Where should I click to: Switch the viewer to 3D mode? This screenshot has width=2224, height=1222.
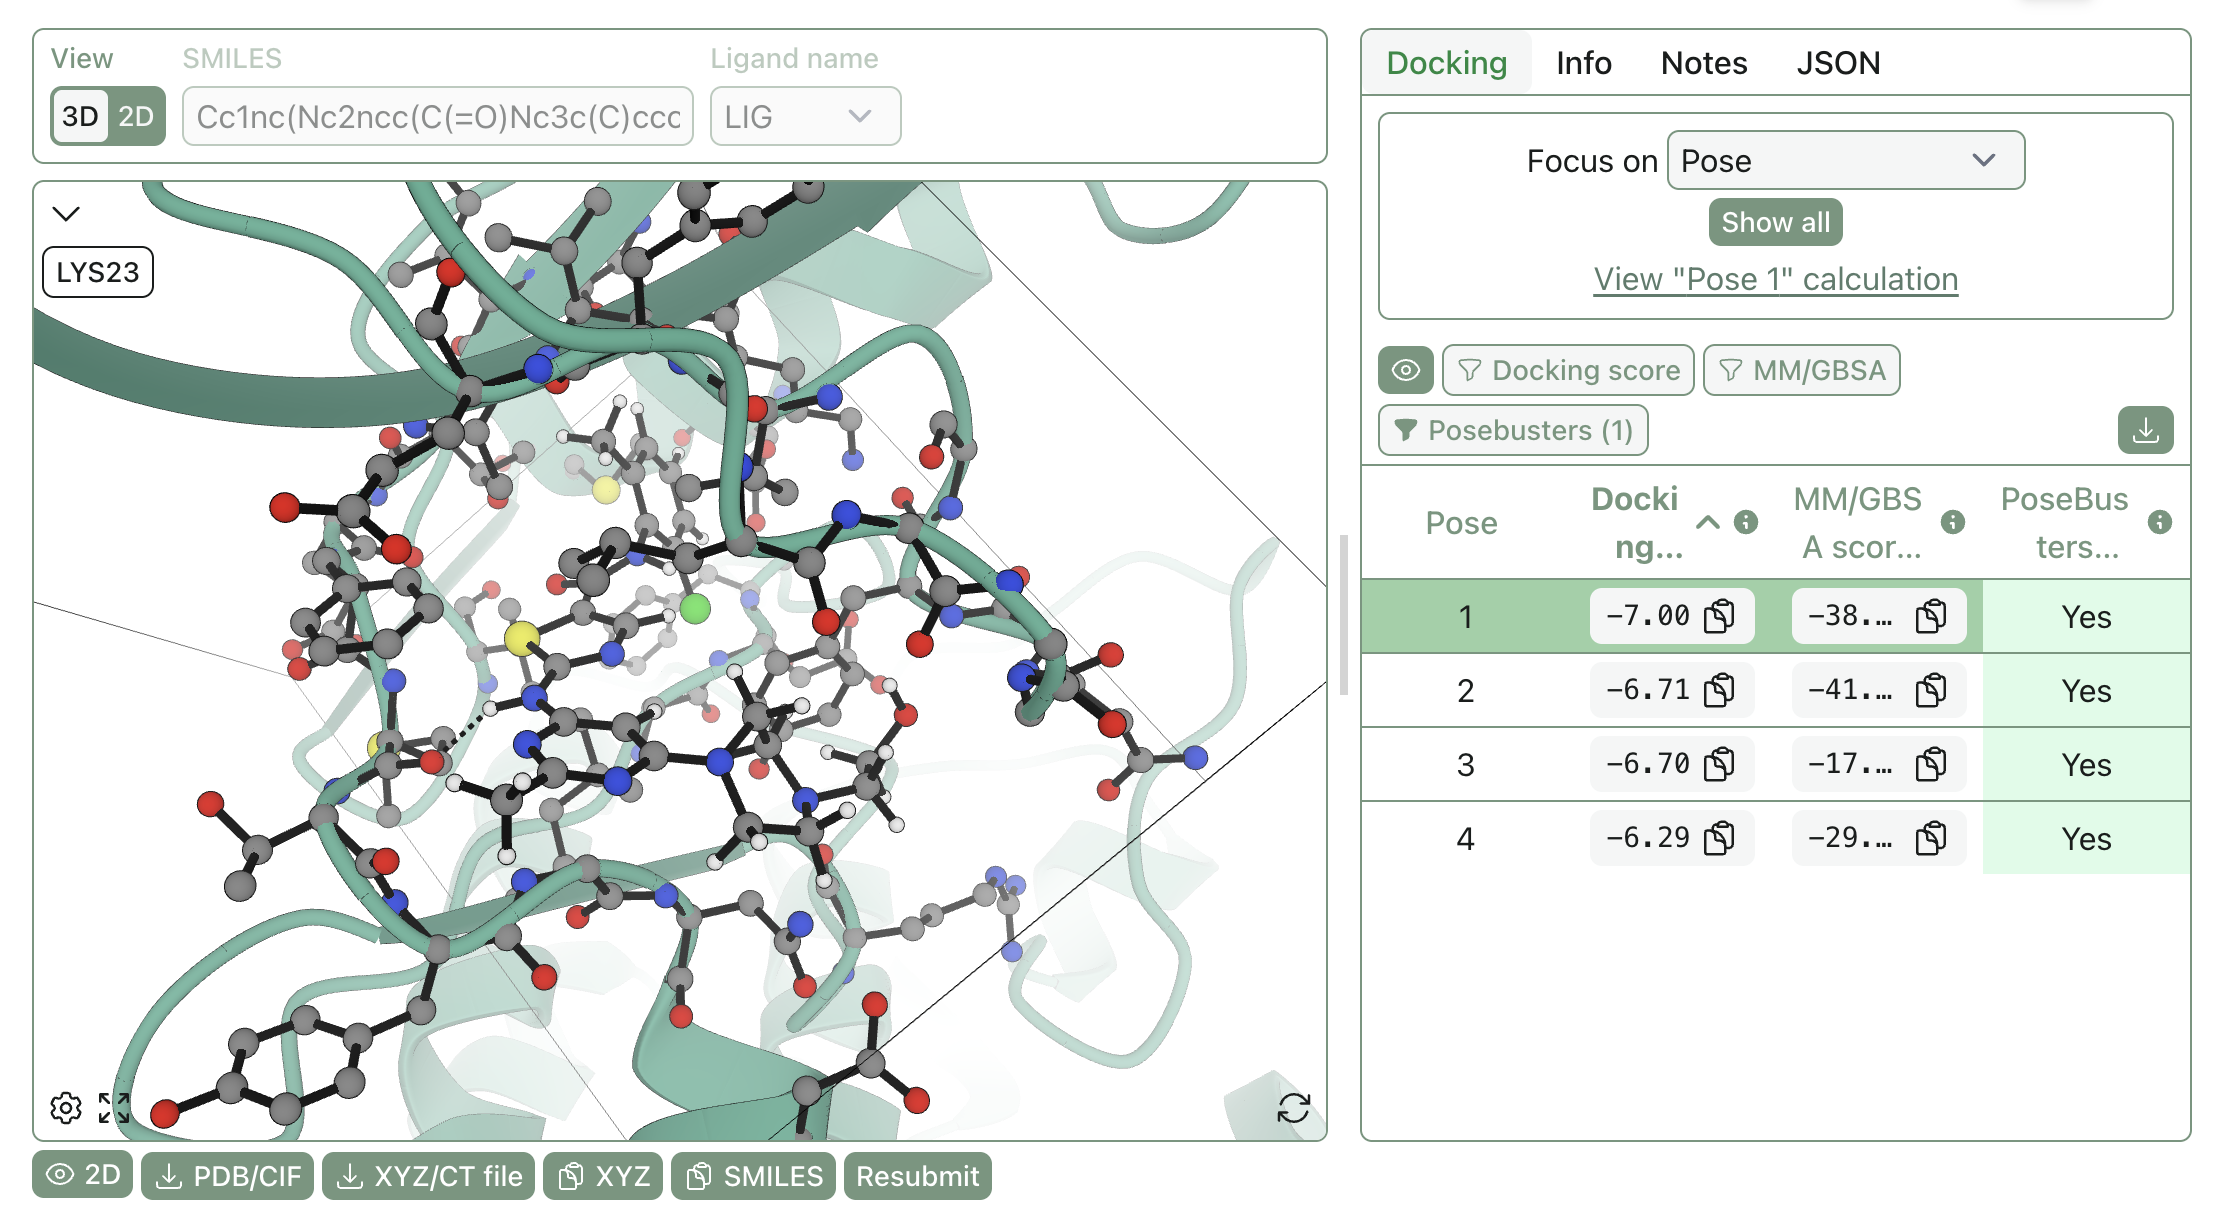pyautogui.click(x=80, y=116)
